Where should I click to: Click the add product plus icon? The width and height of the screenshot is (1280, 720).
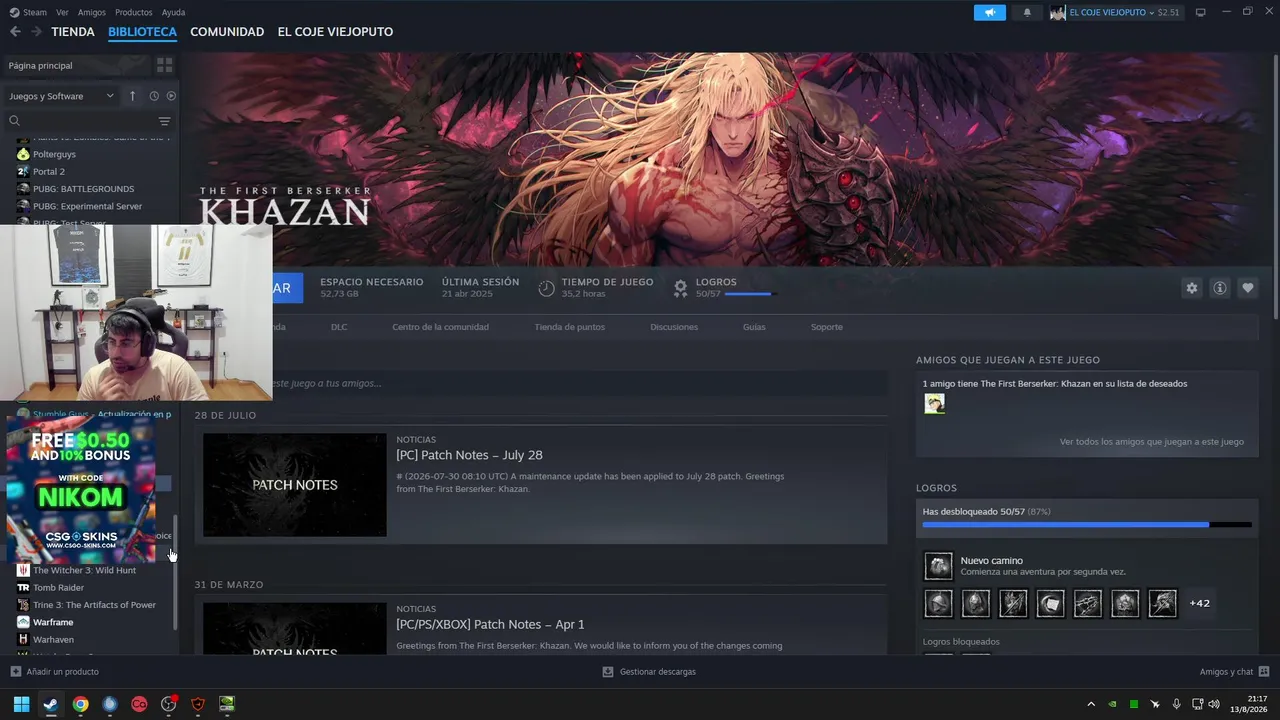[15, 672]
